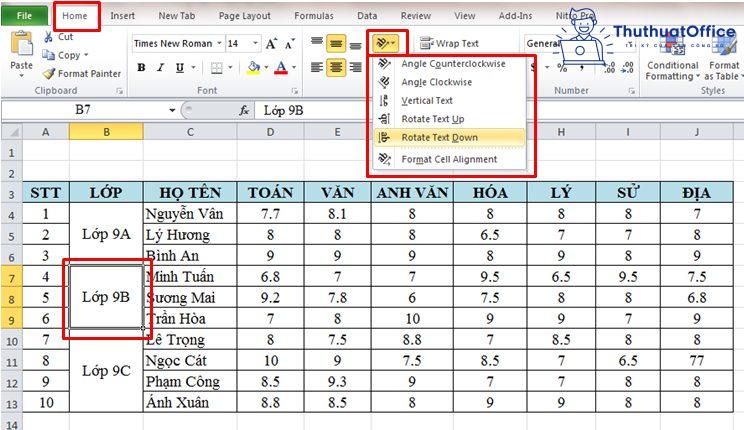Open font color dropdown arrow
The height and width of the screenshot is (430, 744).
click(x=294, y=67)
